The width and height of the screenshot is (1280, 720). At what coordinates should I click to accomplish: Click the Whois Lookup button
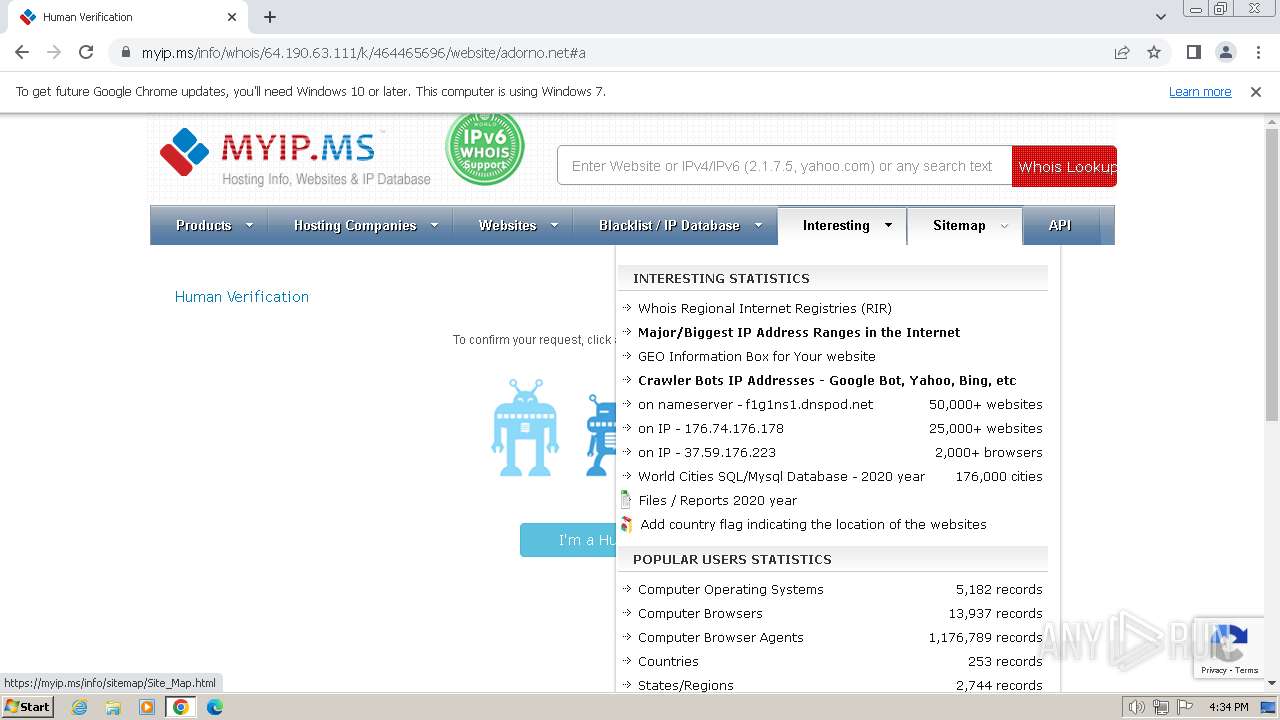[1064, 166]
